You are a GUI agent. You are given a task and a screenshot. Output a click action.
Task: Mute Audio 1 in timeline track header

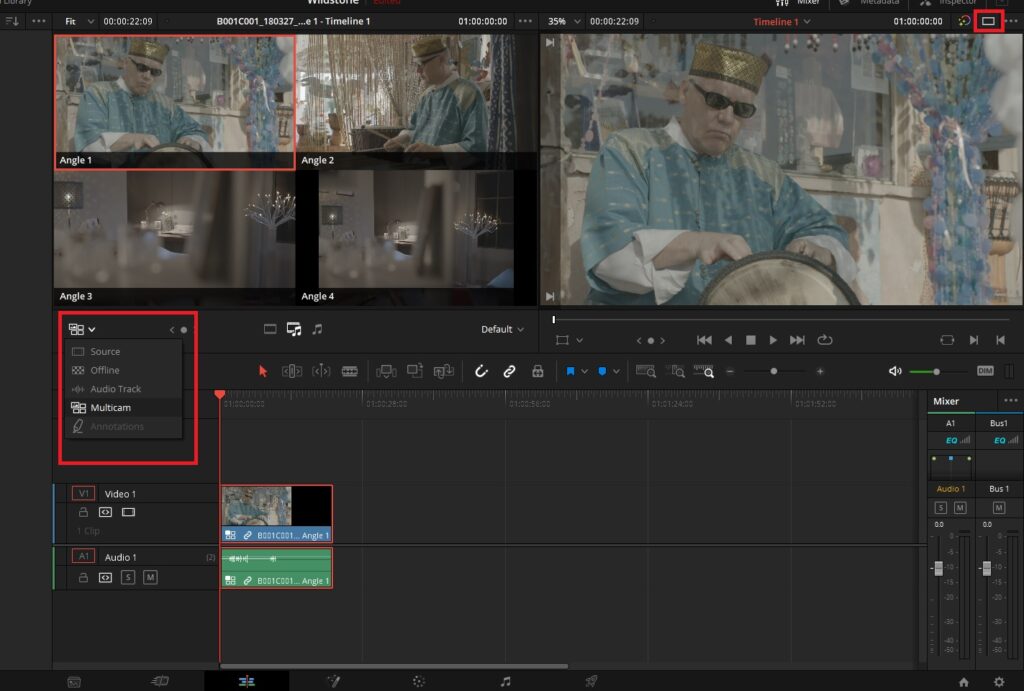coord(150,577)
